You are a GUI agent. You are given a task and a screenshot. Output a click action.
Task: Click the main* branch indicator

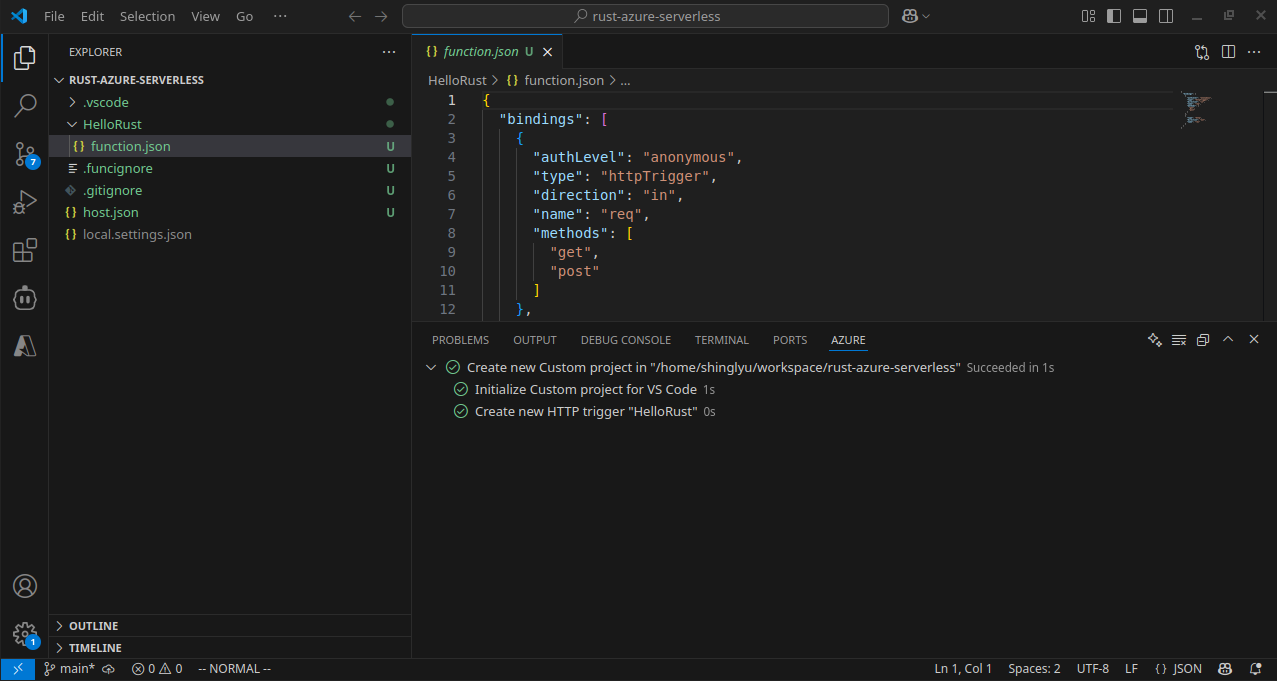(69, 669)
